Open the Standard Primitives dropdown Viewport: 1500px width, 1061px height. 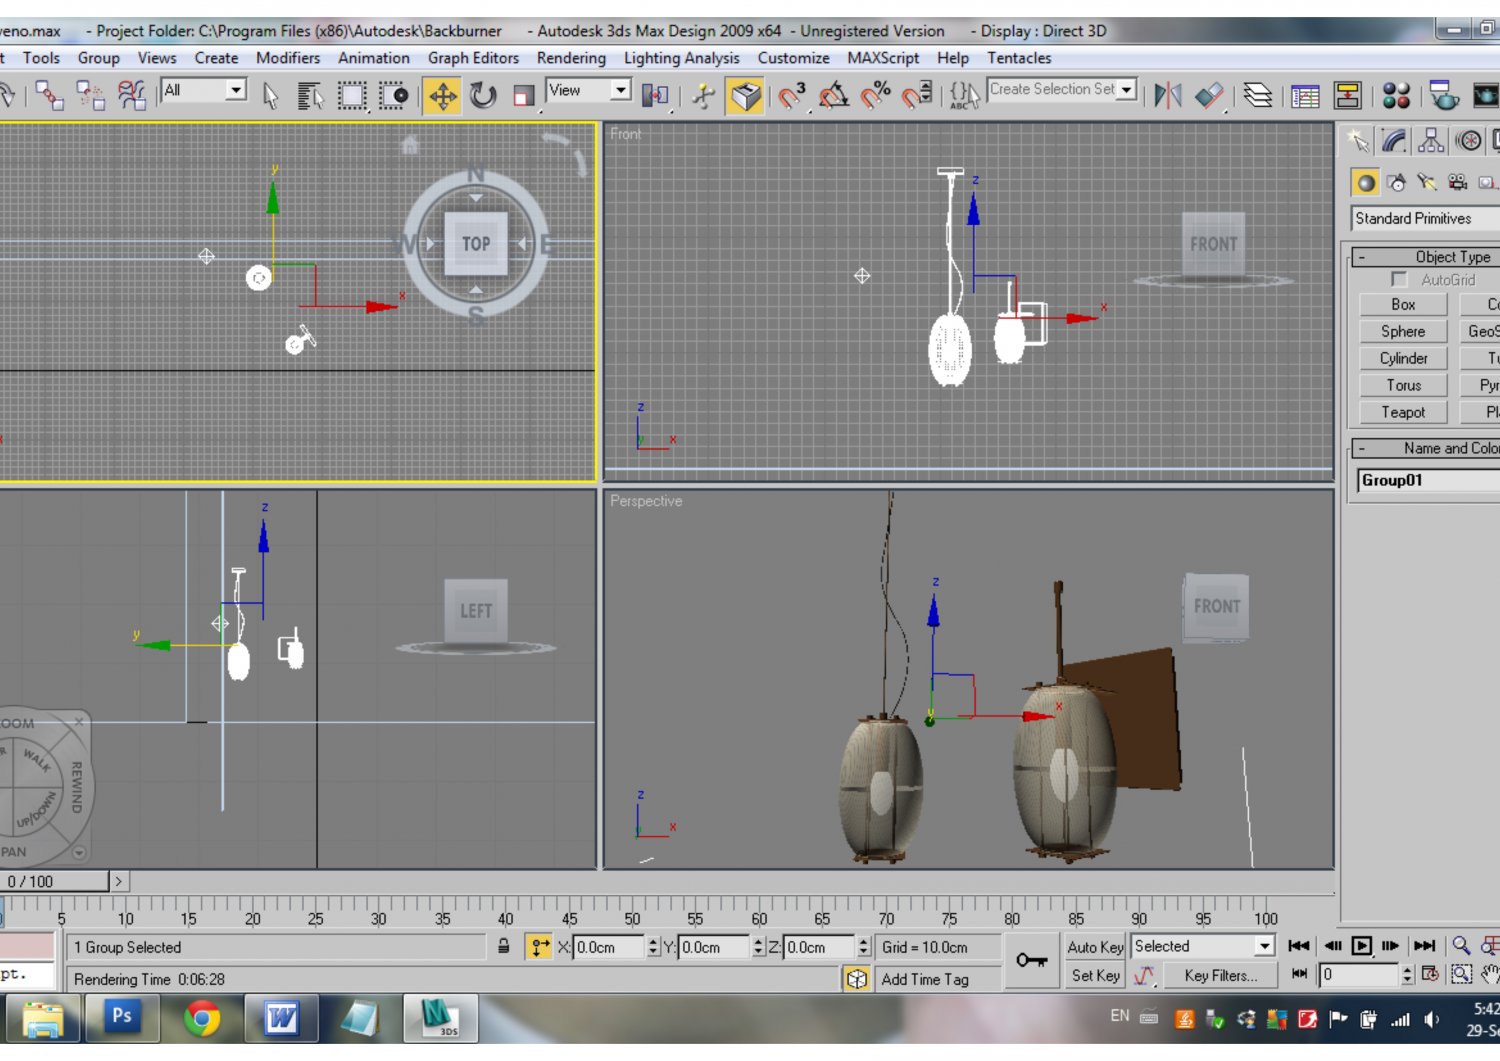[x=1420, y=218]
